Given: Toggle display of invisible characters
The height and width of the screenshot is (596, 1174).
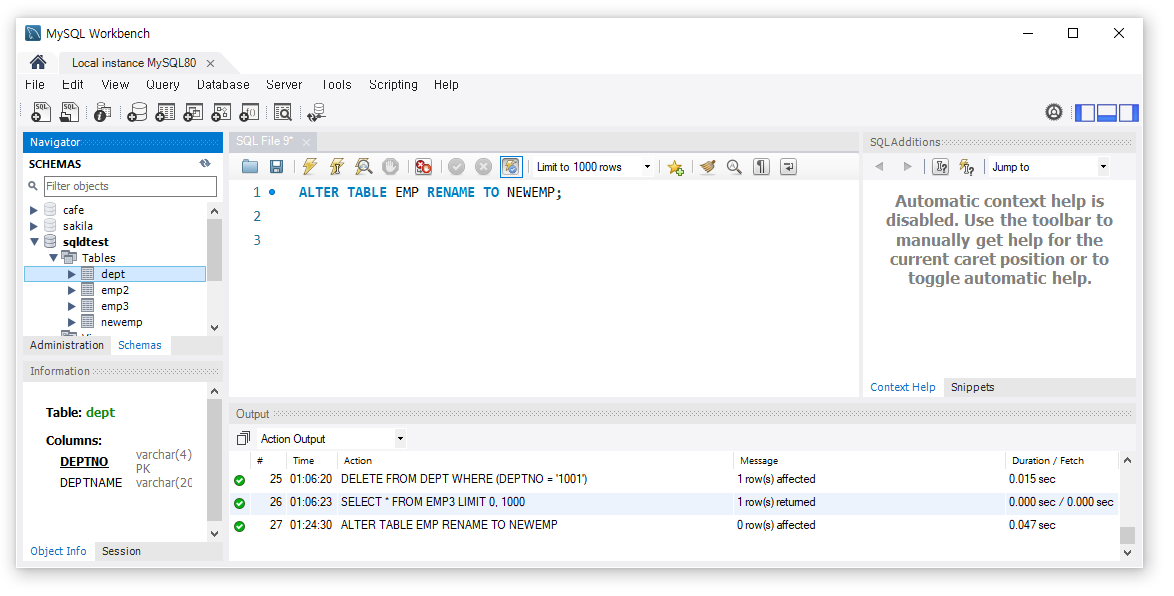Looking at the screenshot, I should (x=761, y=167).
